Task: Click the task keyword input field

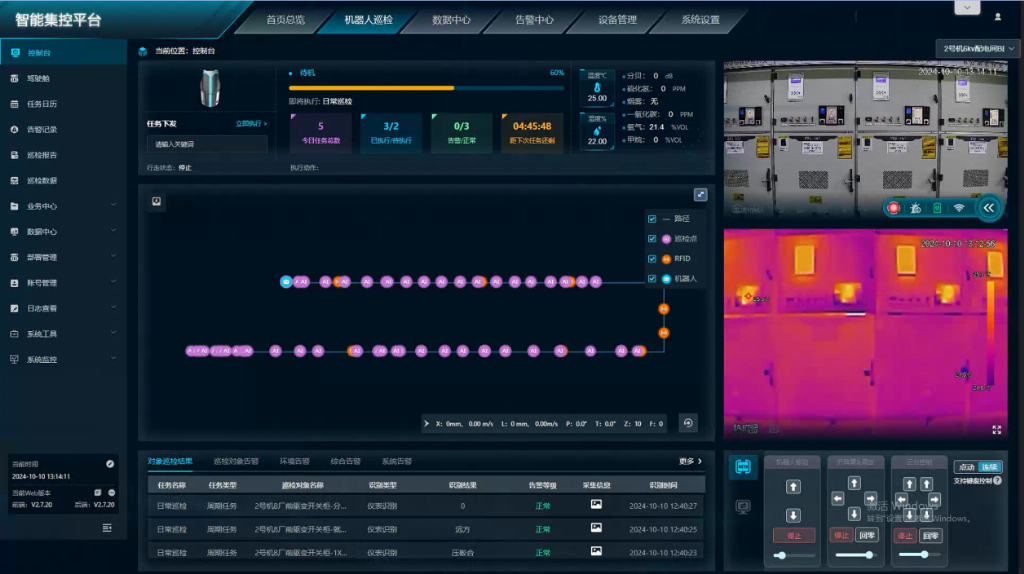Action: pos(206,144)
